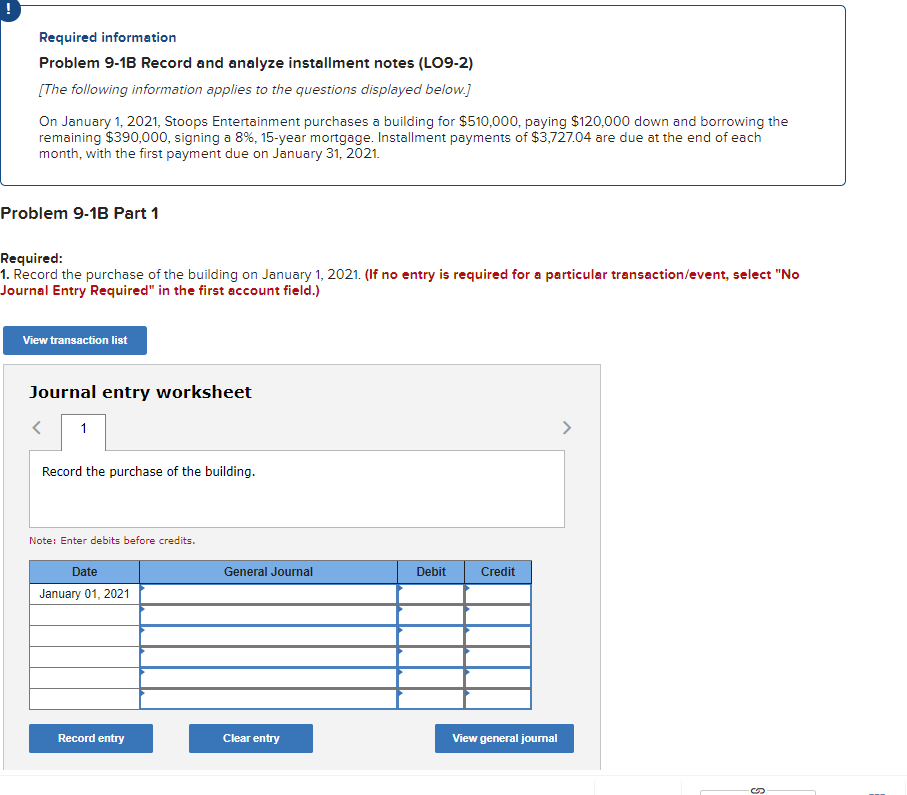Click the 'Note: Enter debits before credits.' text
Image resolution: width=907 pixels, height=795 pixels.
tap(112, 540)
